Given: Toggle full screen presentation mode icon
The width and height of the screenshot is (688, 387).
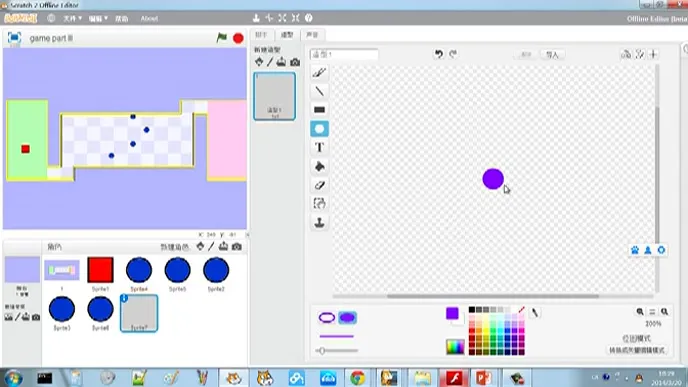Looking at the screenshot, I should (14, 38).
